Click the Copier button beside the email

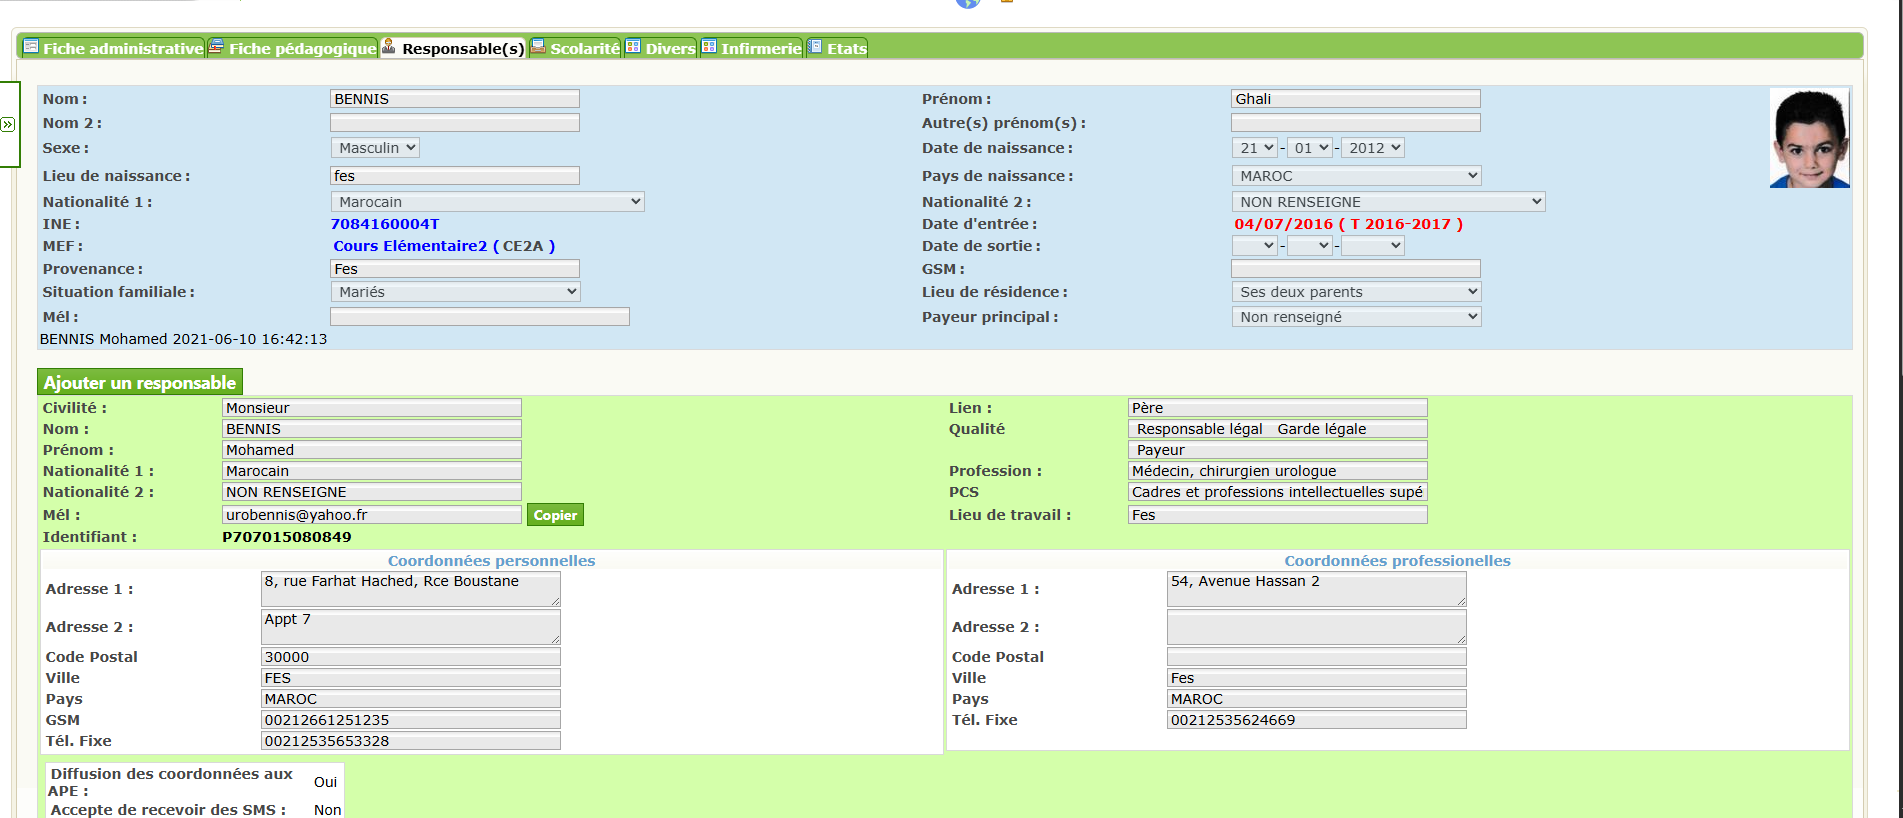[555, 515]
